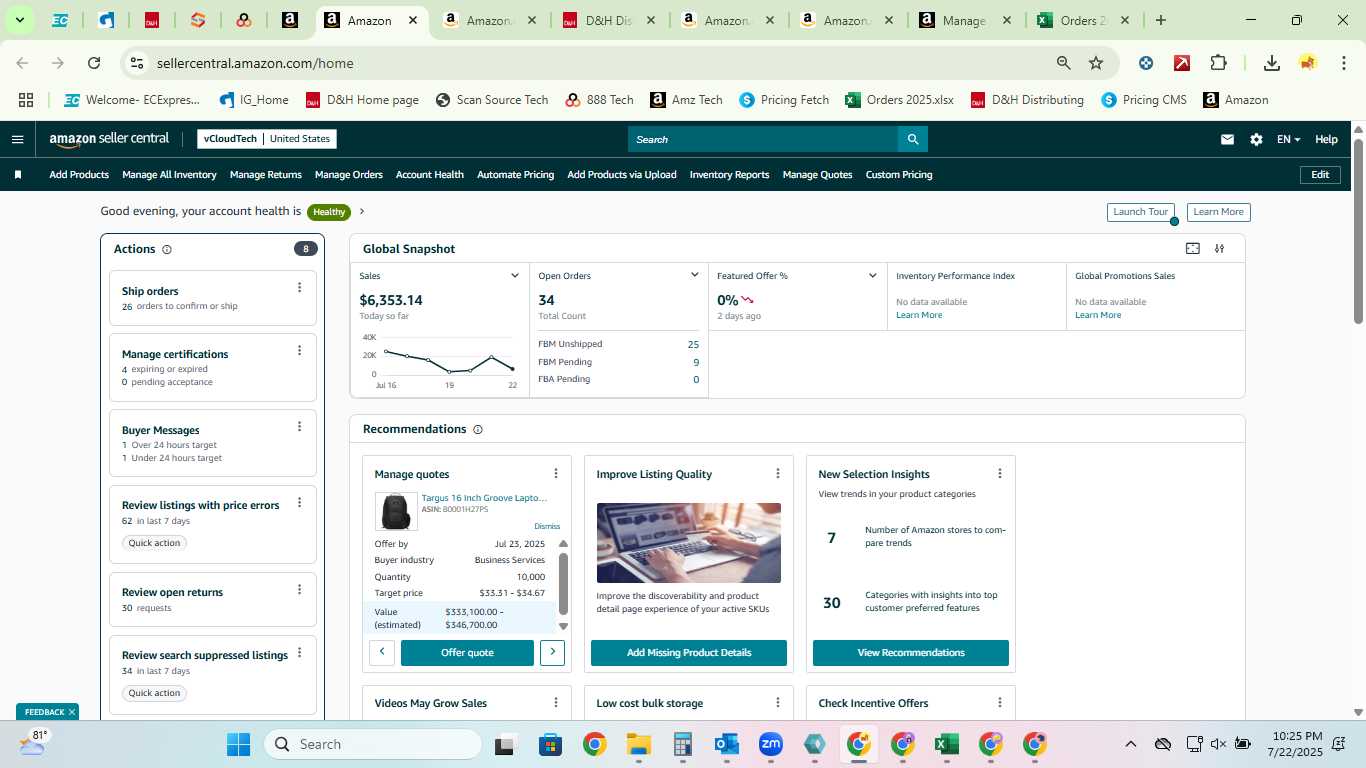The height and width of the screenshot is (768, 1366).
Task: Open Videos May Grow Sales options menu
Action: point(556,703)
